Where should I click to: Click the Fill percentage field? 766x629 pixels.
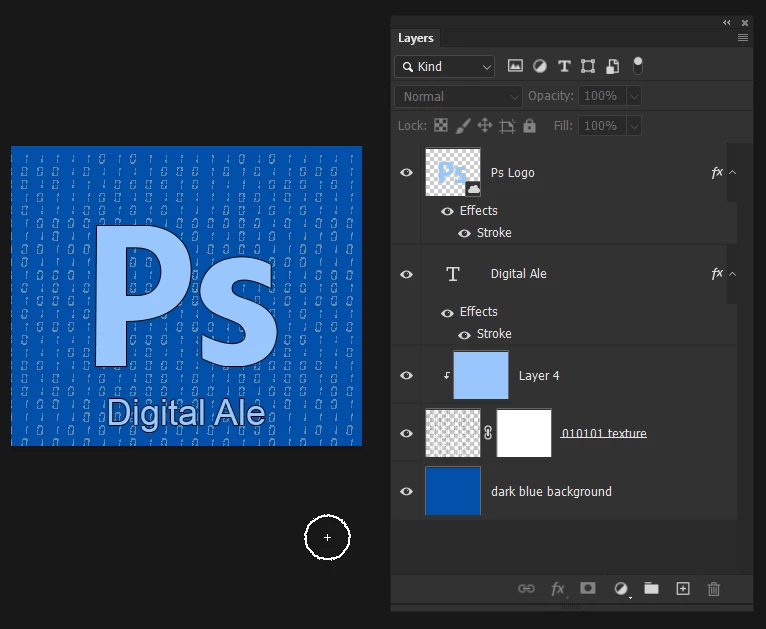click(x=602, y=126)
